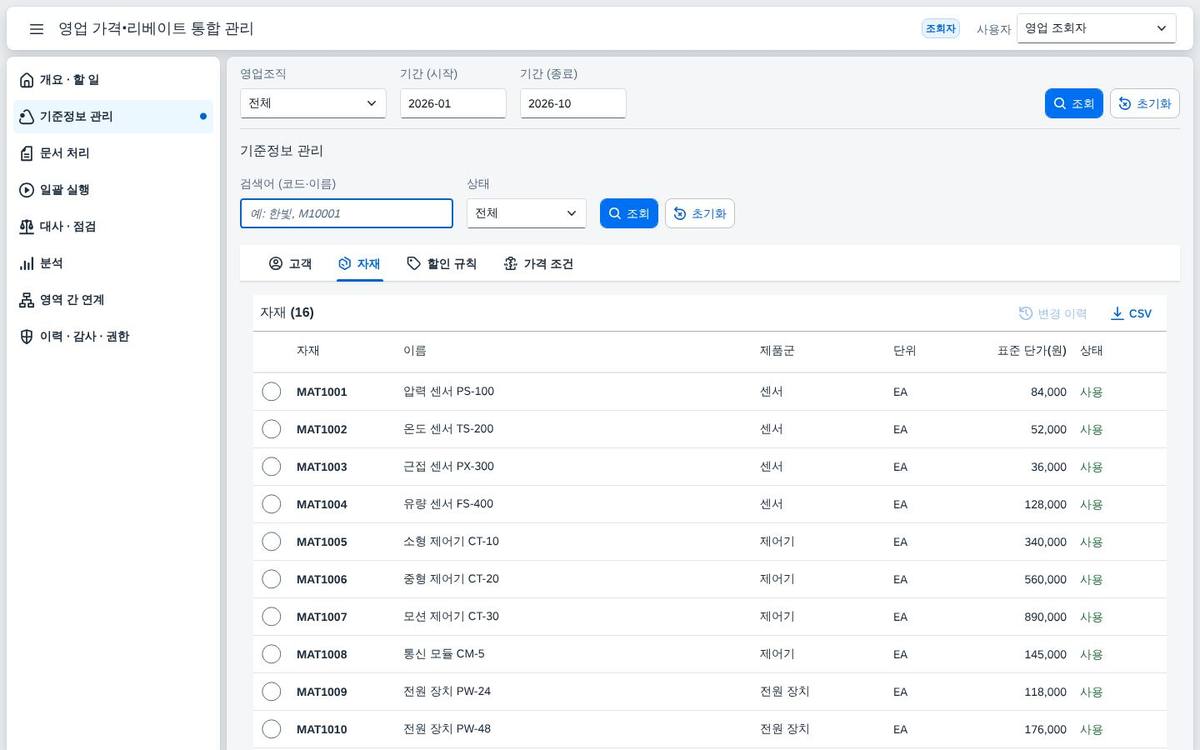Click the 단위 column header
Image resolution: width=1200 pixels, height=750 pixels.
pyautogui.click(x=904, y=351)
